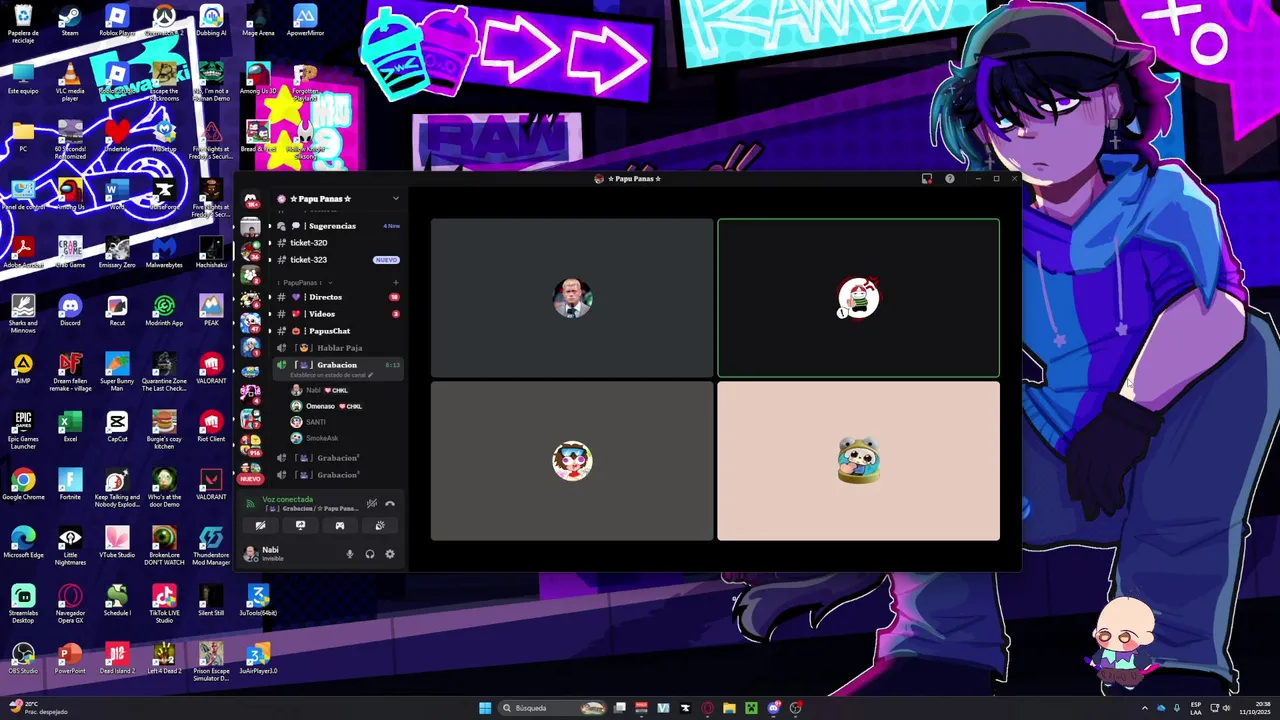Screen dimensions: 1280x720
Task: Select the top-left participant video tile
Action: (572, 298)
